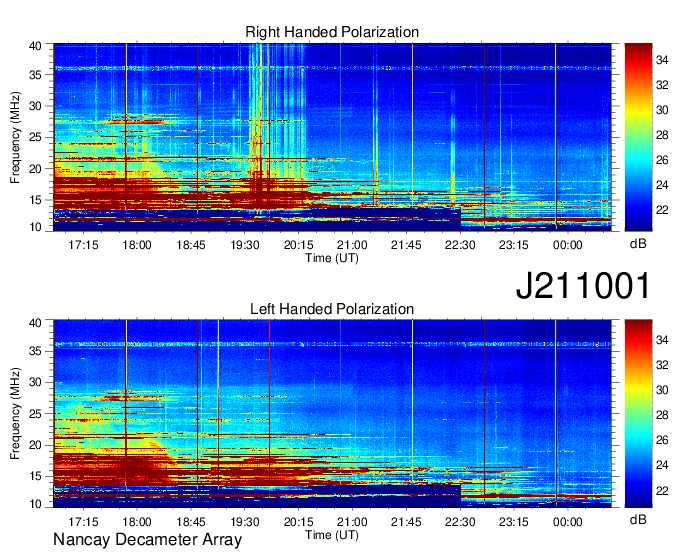Click the 21:45 time tick under the Right Handed plot
680x552 pixels.
[406, 245]
